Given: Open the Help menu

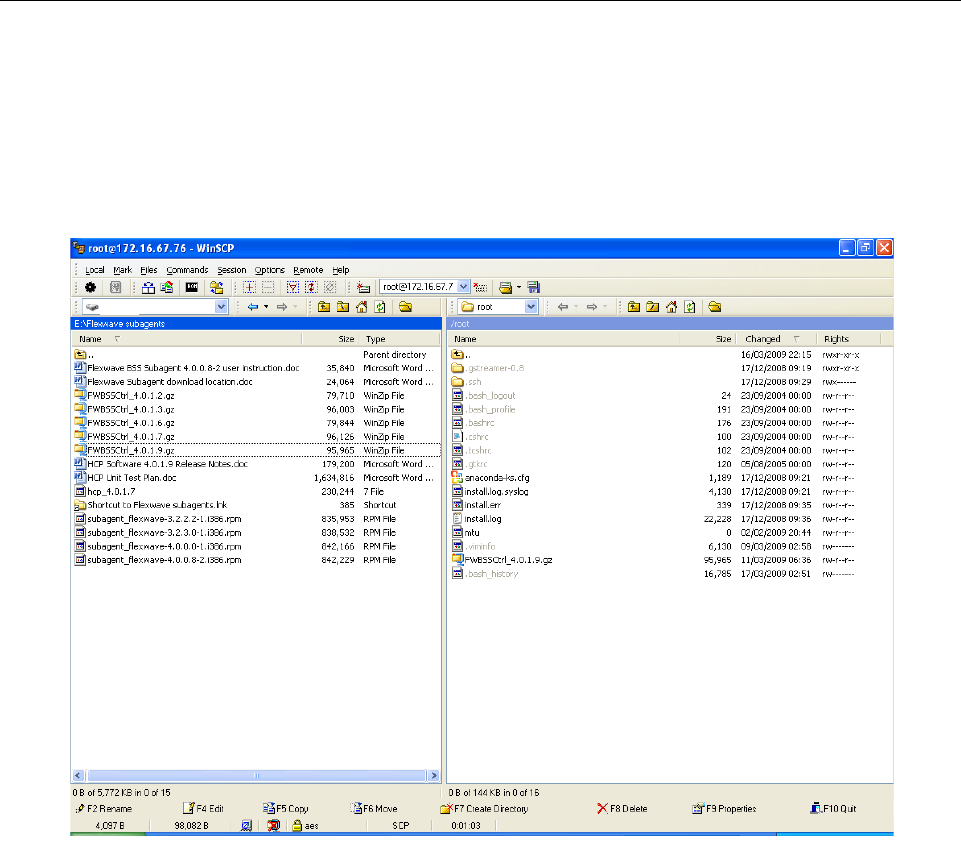Looking at the screenshot, I should click(341, 270).
